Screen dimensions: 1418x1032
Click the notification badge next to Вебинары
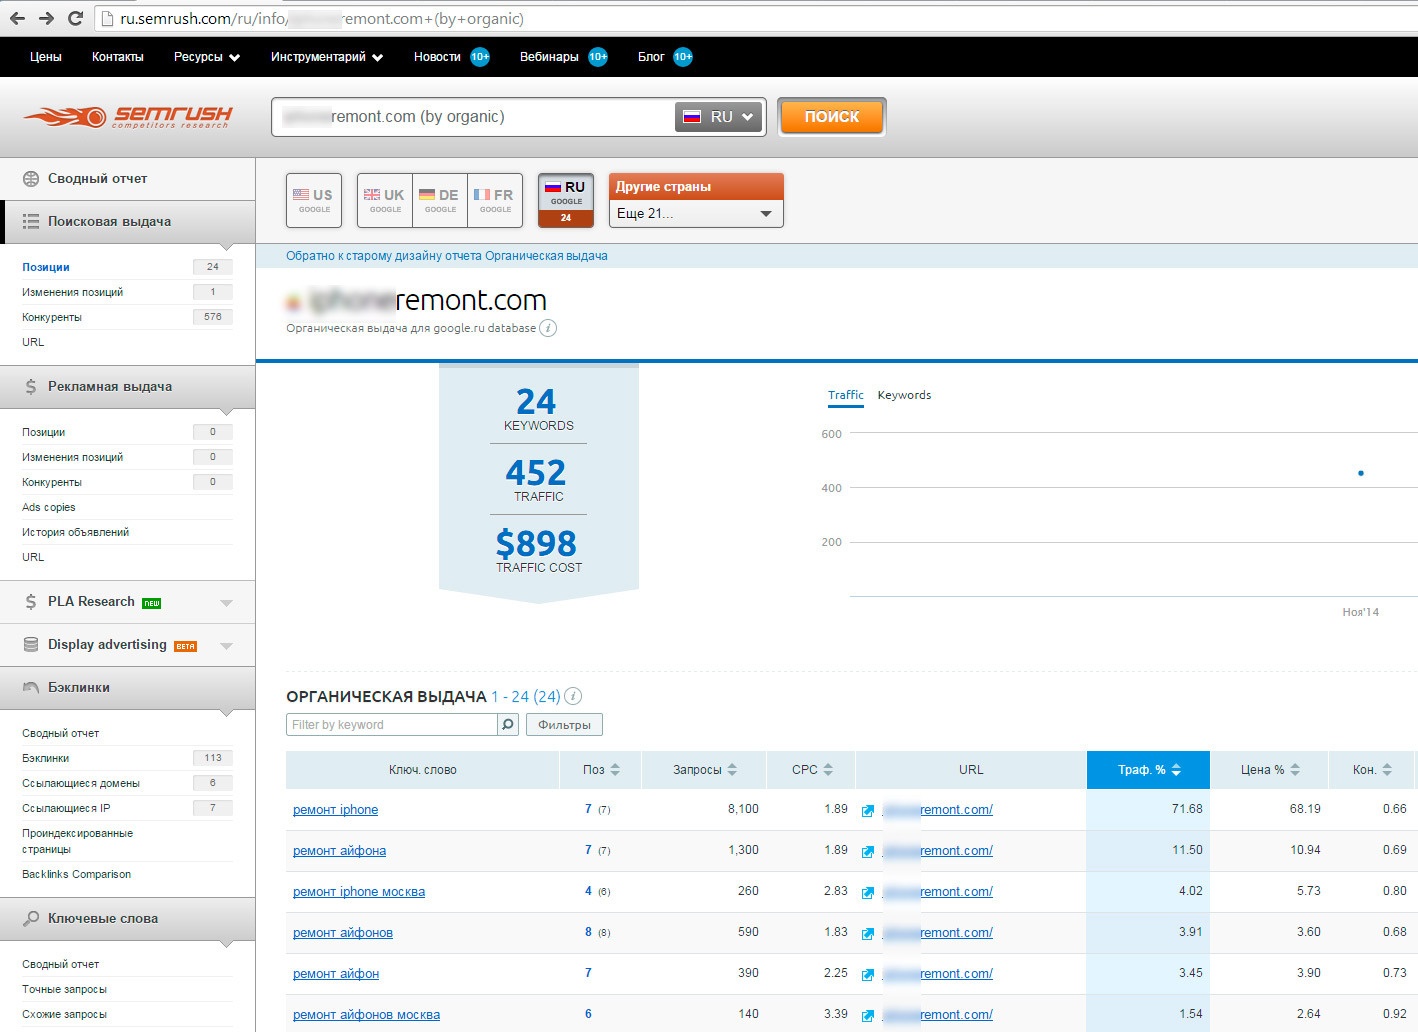(598, 57)
